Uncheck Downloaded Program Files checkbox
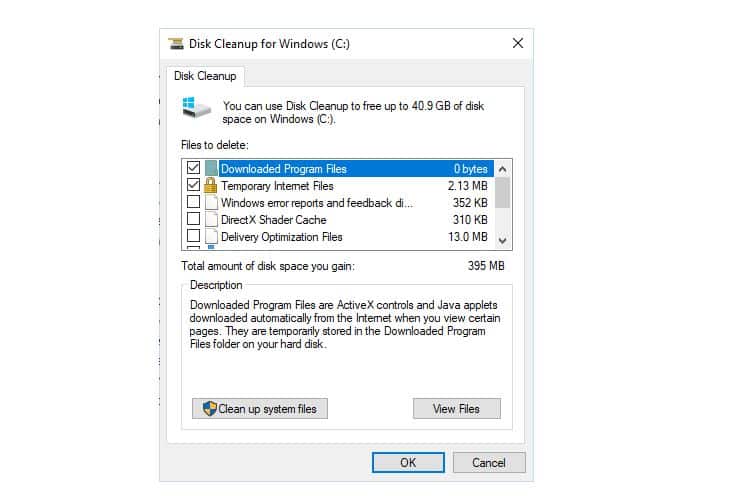Image resolution: width=736 pixels, height=496 pixels. (x=193, y=168)
